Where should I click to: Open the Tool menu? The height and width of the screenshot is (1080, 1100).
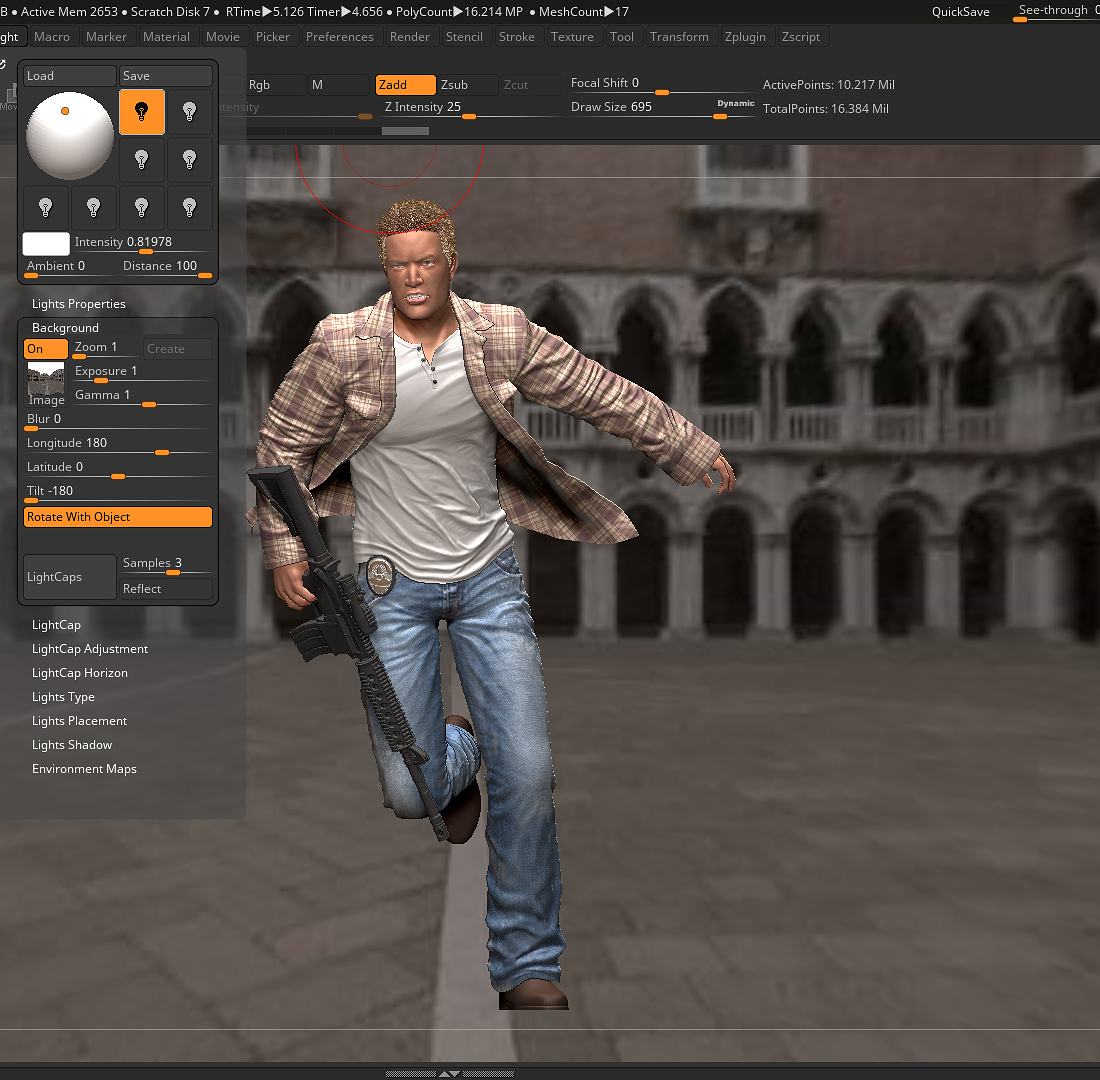622,36
